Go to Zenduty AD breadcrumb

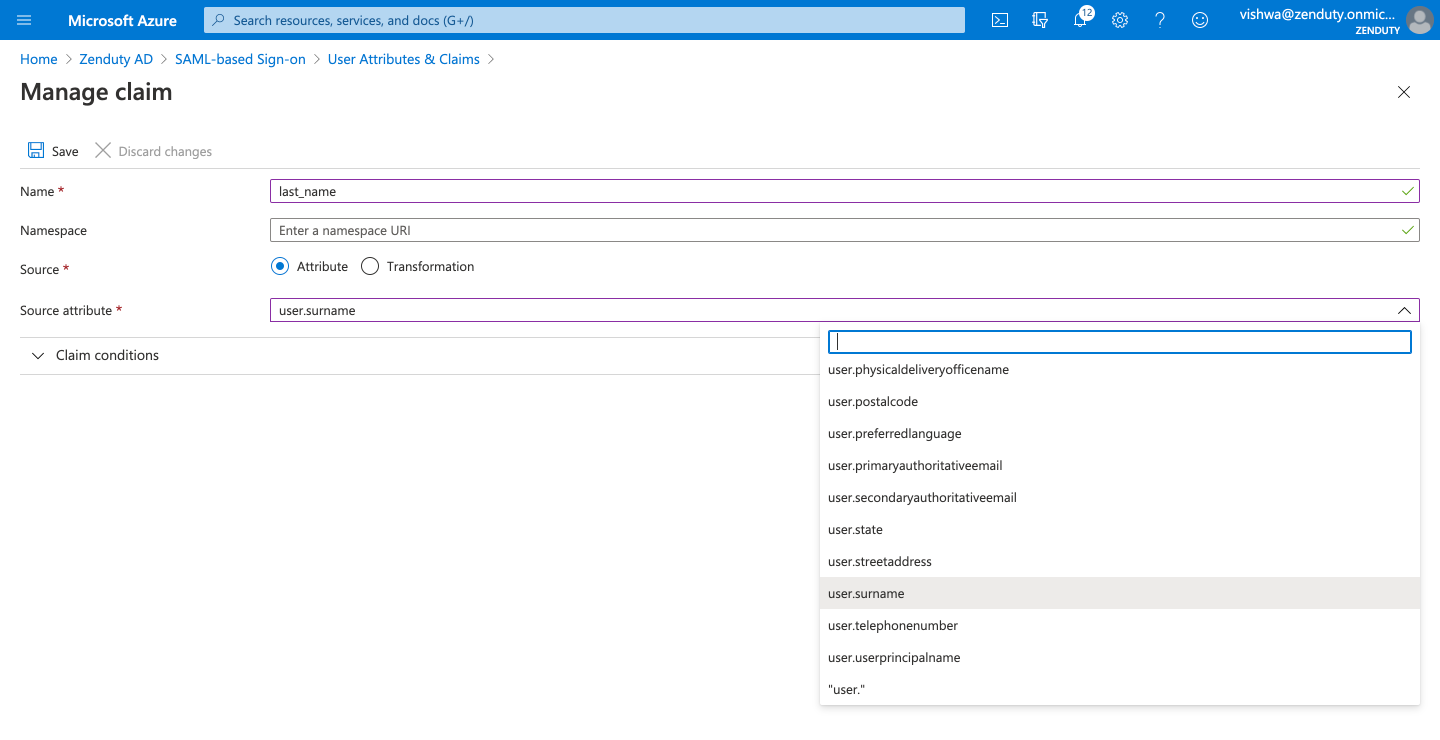tap(116, 59)
